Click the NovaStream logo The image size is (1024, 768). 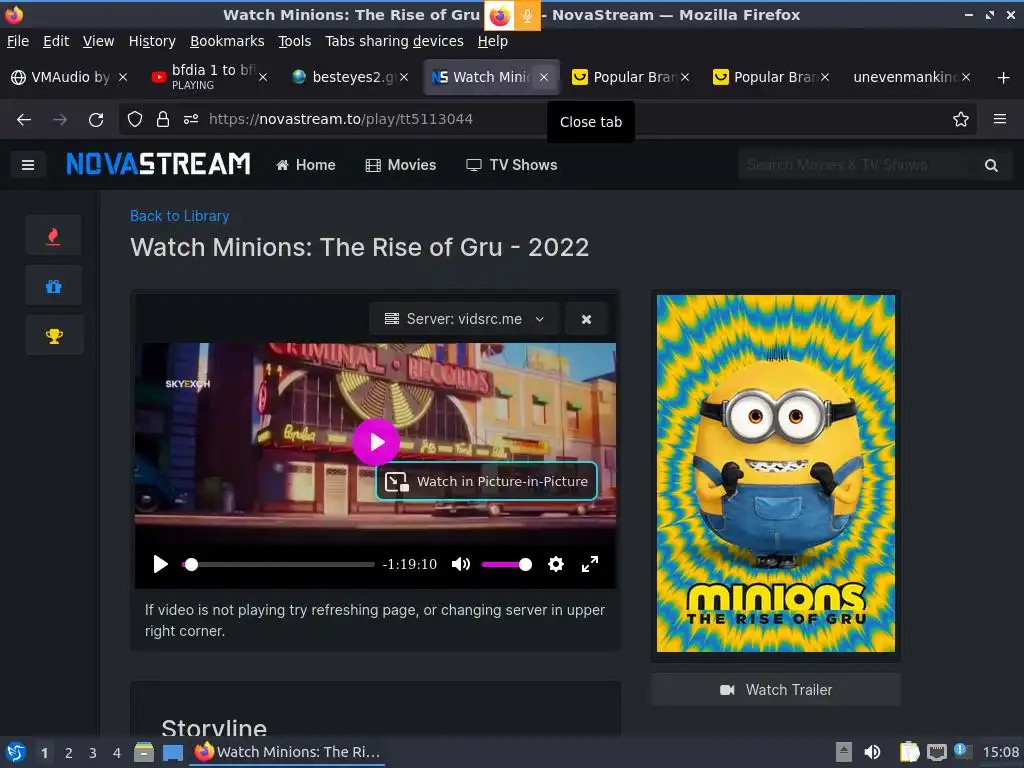pos(158,164)
